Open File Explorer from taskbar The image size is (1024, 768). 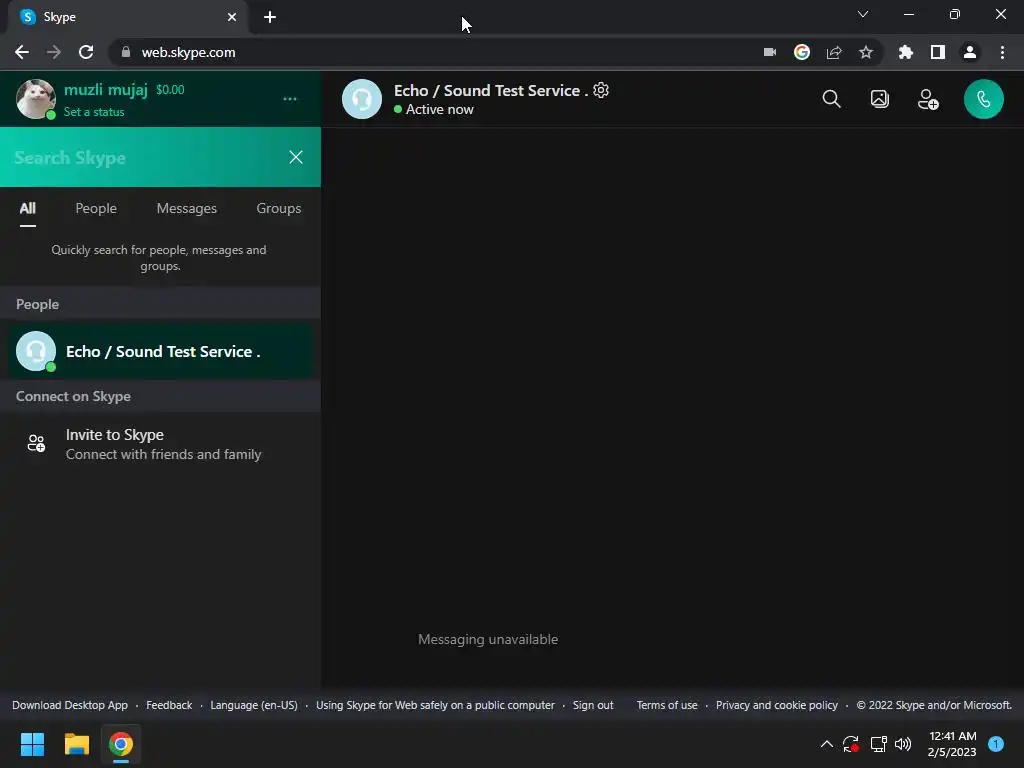[x=76, y=744]
